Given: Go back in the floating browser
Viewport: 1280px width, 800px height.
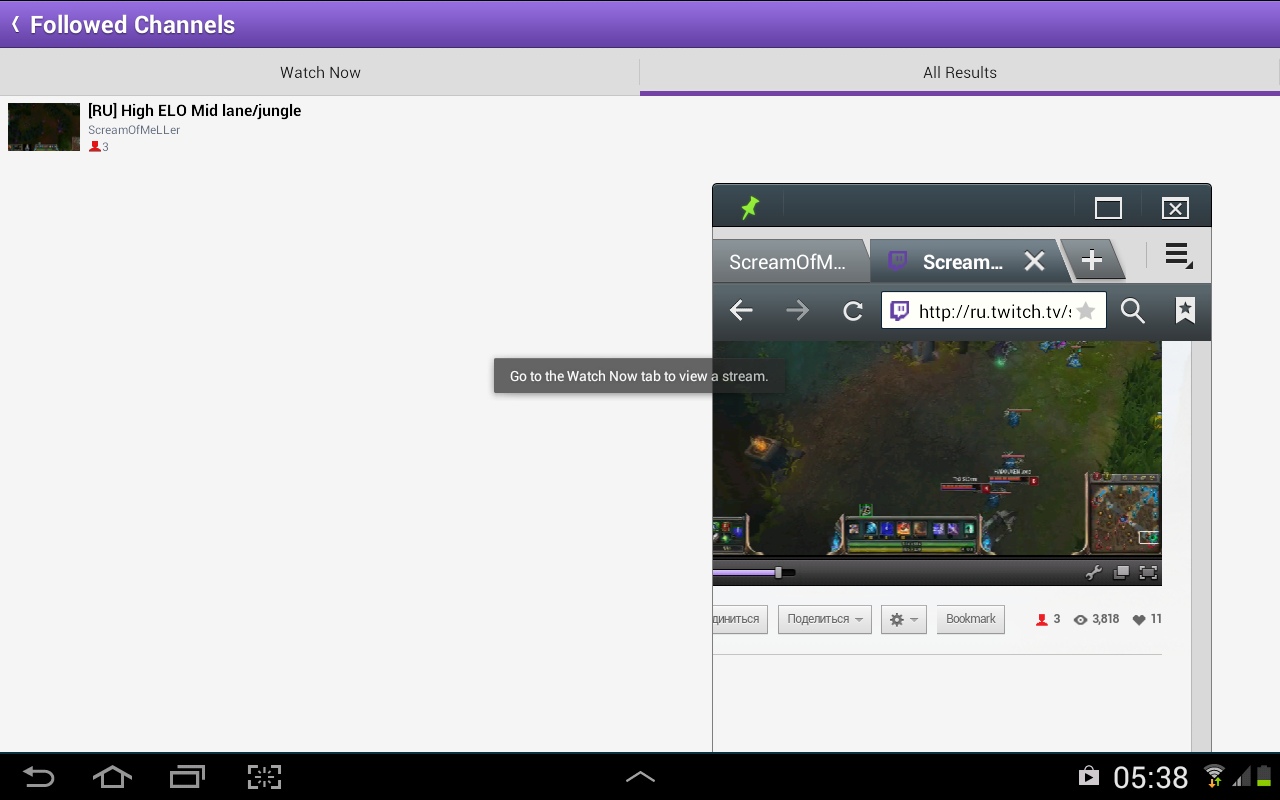Looking at the screenshot, I should tap(741, 311).
